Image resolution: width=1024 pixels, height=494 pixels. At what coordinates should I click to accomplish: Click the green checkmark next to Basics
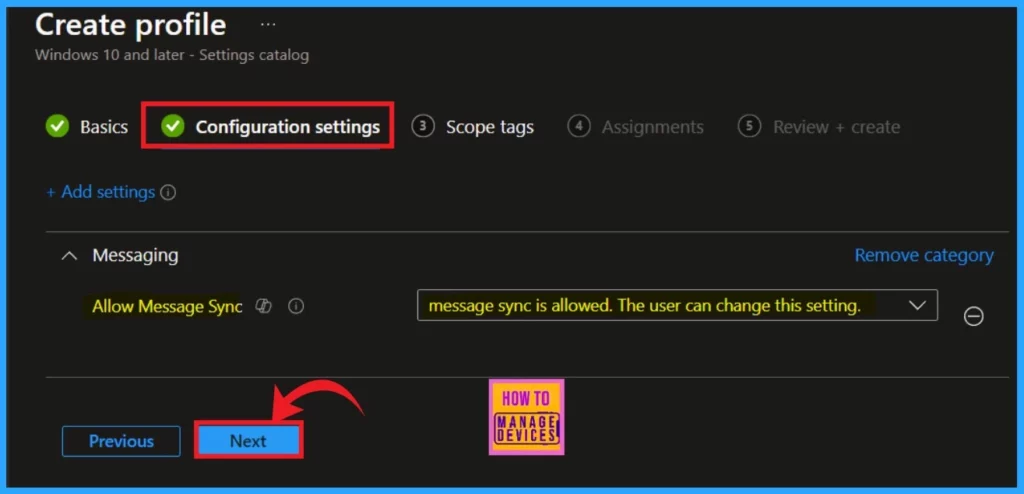[x=57, y=127]
